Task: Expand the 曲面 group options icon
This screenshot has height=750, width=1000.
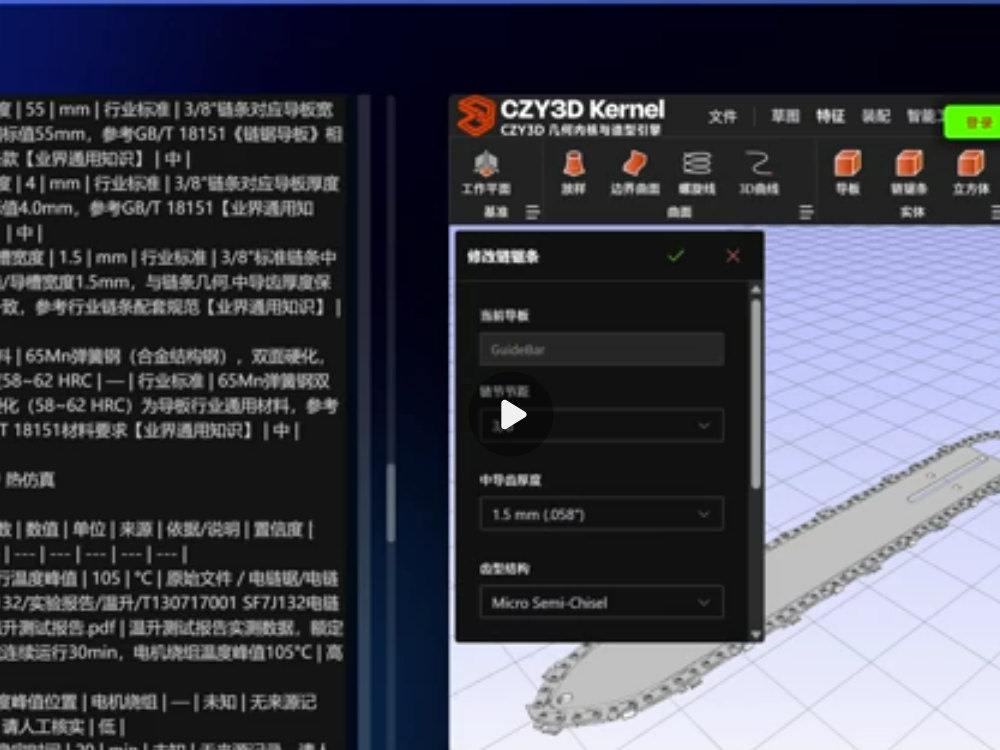Action: click(x=806, y=212)
